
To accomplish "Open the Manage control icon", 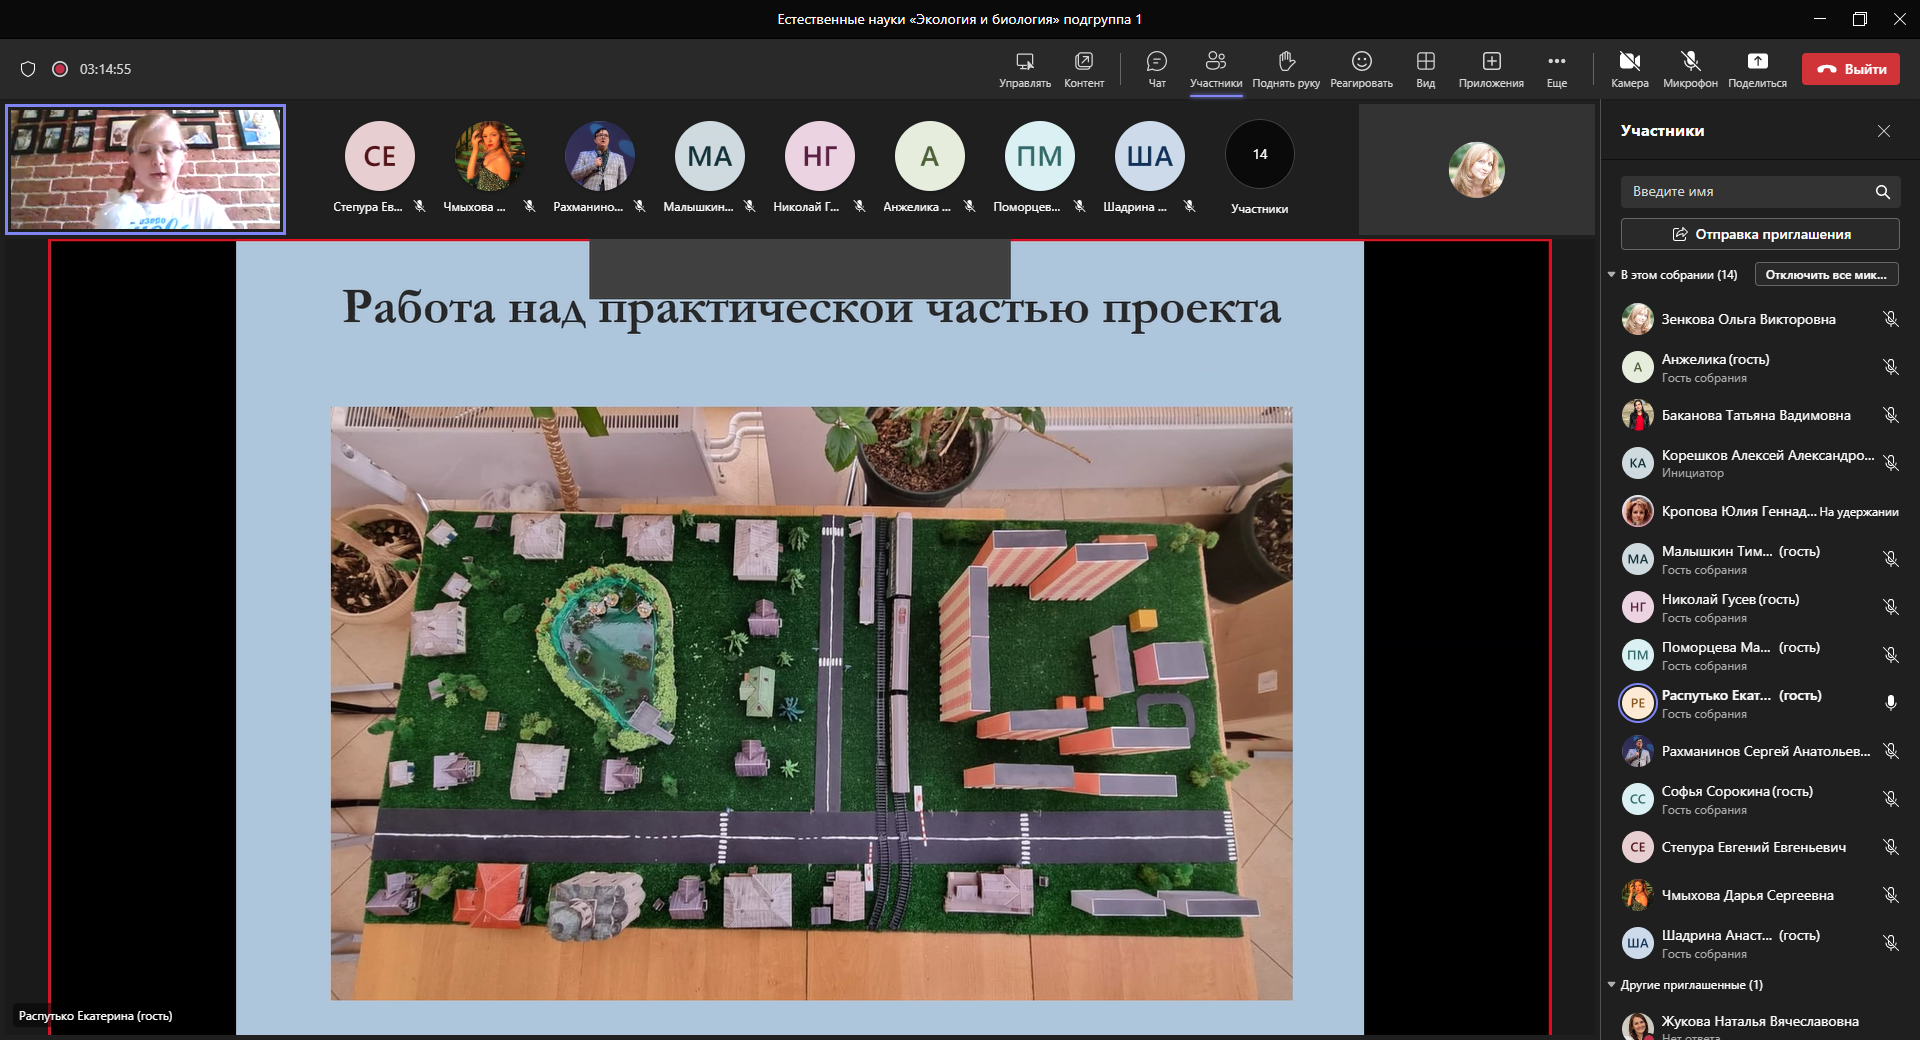I will pos(1024,68).
